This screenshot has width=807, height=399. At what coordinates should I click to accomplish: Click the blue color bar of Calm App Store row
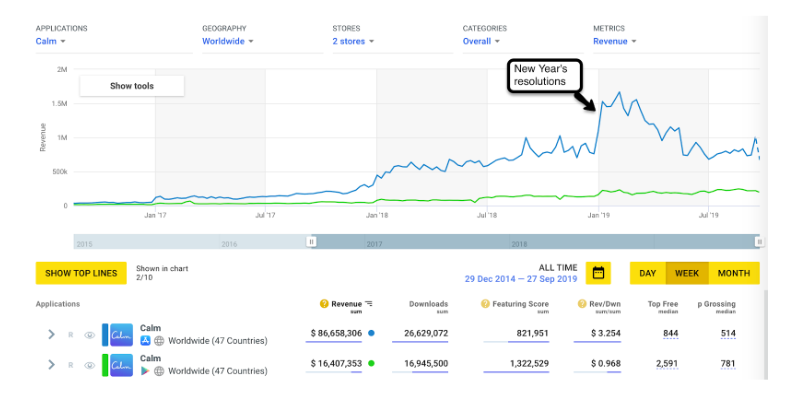[x=105, y=335]
